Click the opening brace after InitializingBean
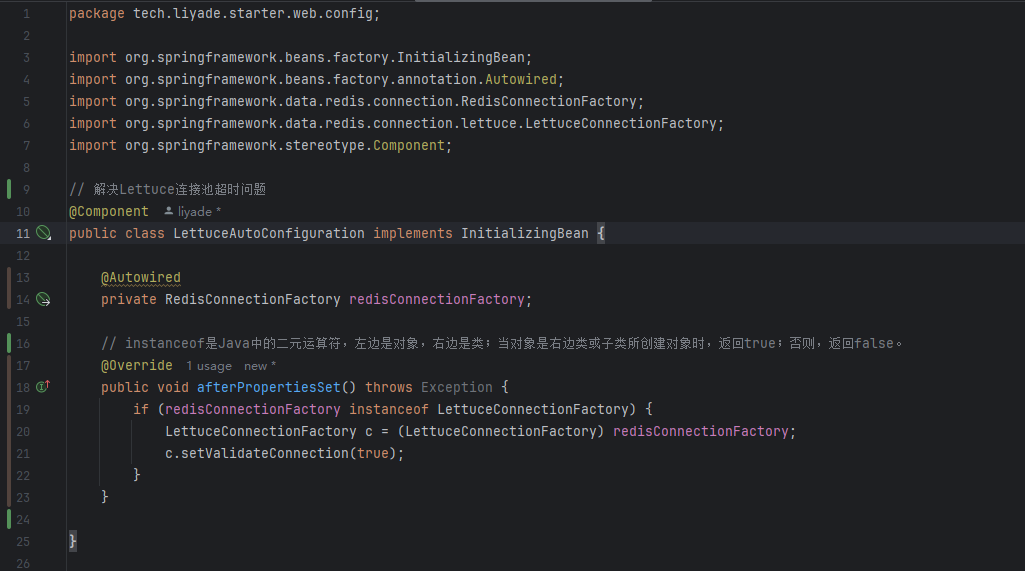The height and width of the screenshot is (571, 1025). [601, 234]
